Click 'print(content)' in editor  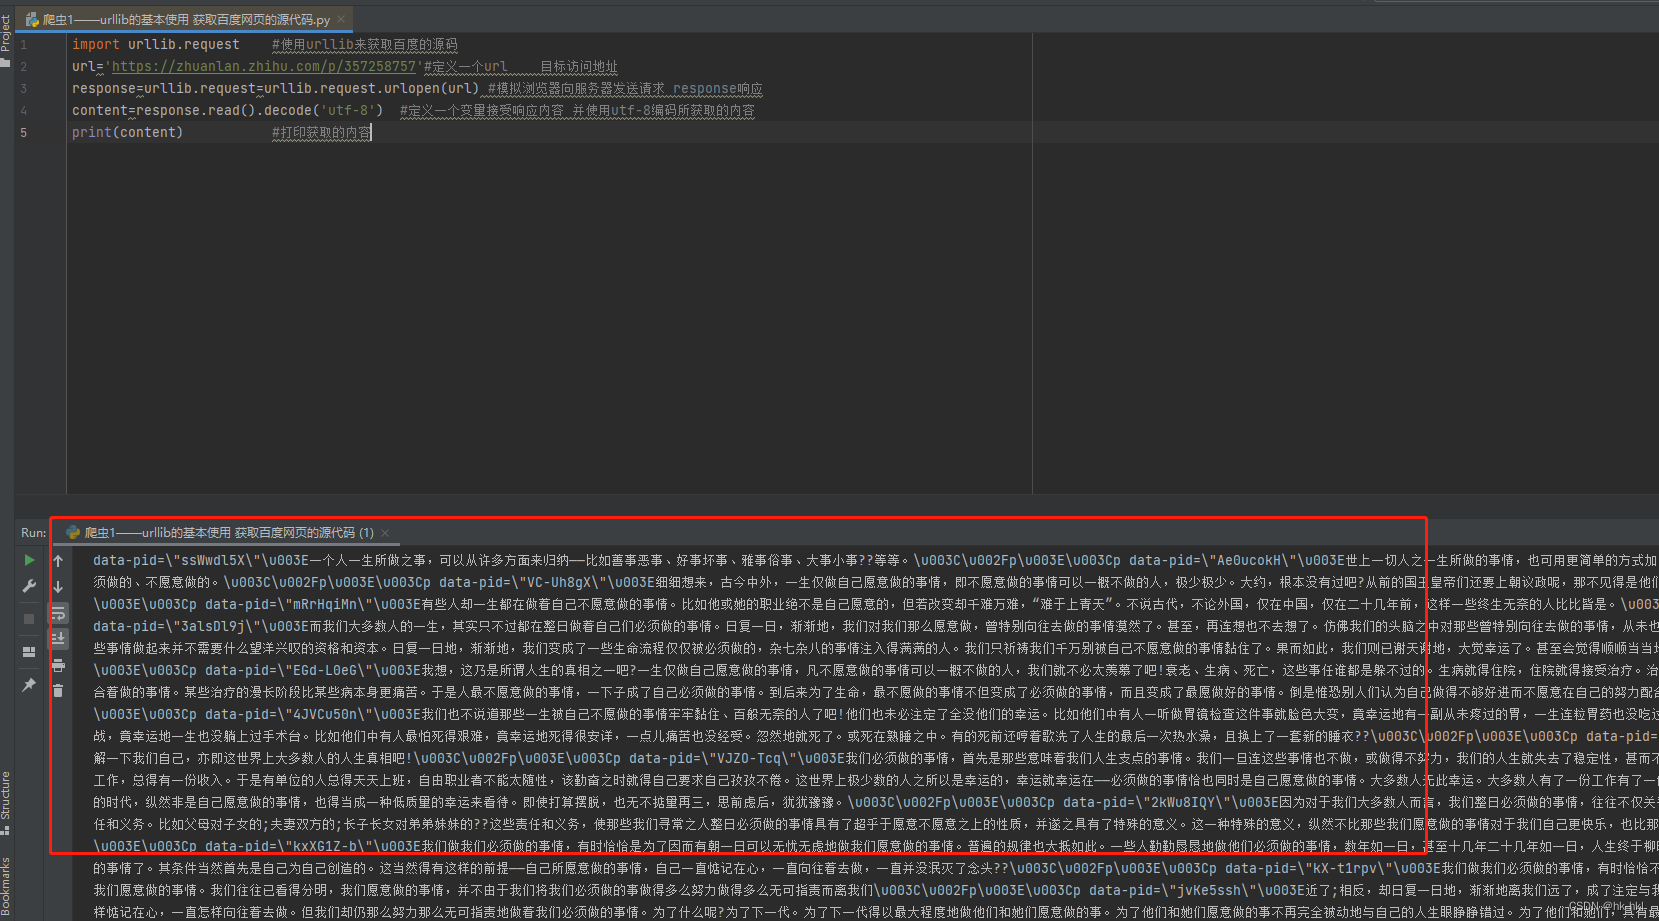(x=128, y=132)
